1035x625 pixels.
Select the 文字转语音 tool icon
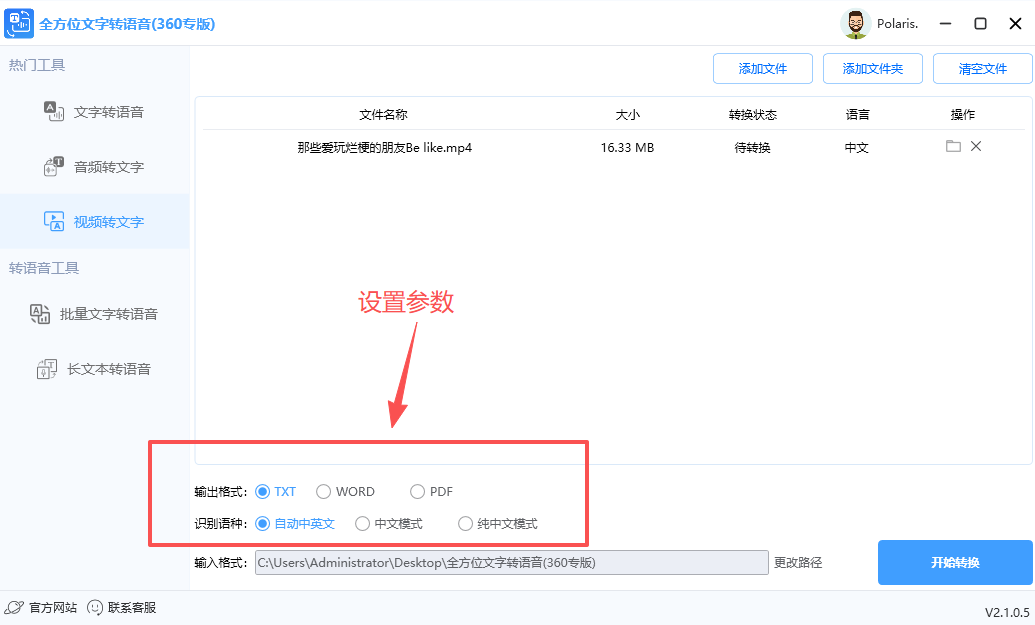52,111
